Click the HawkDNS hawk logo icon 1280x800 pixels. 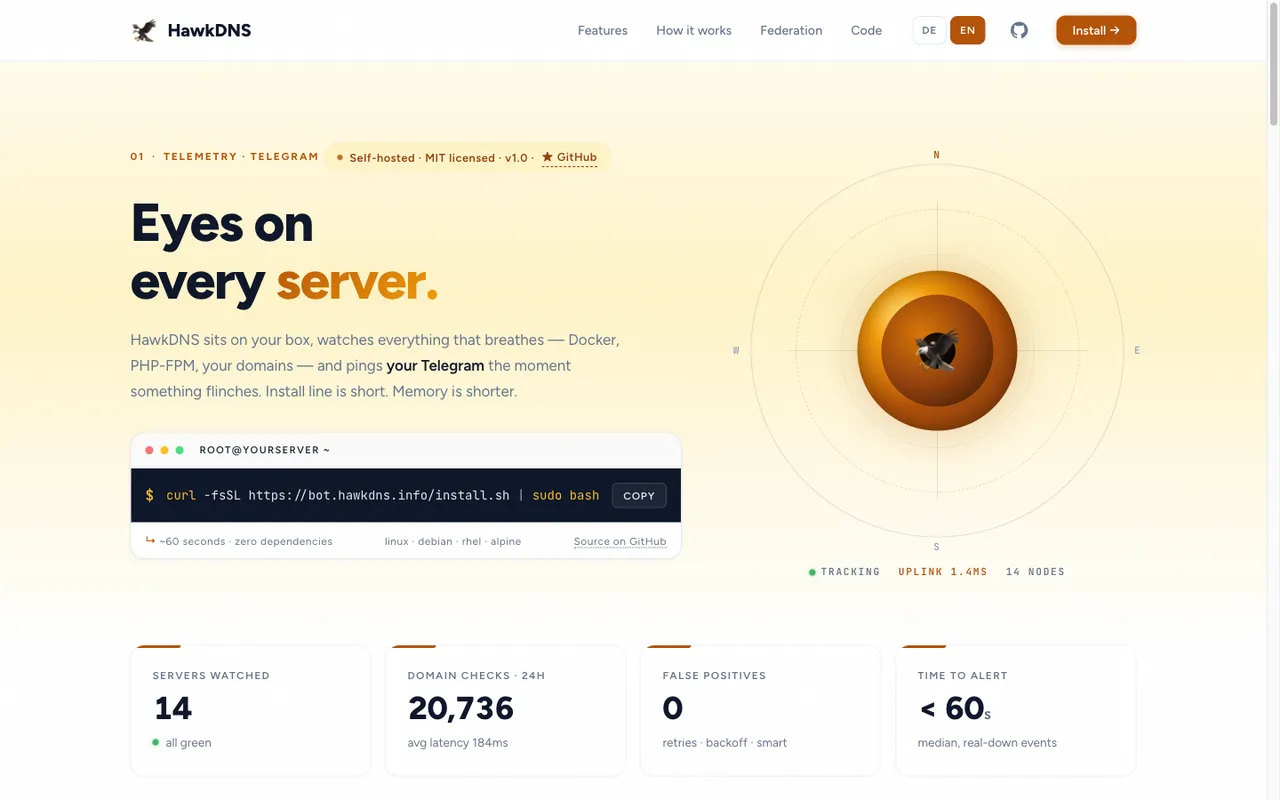point(144,30)
